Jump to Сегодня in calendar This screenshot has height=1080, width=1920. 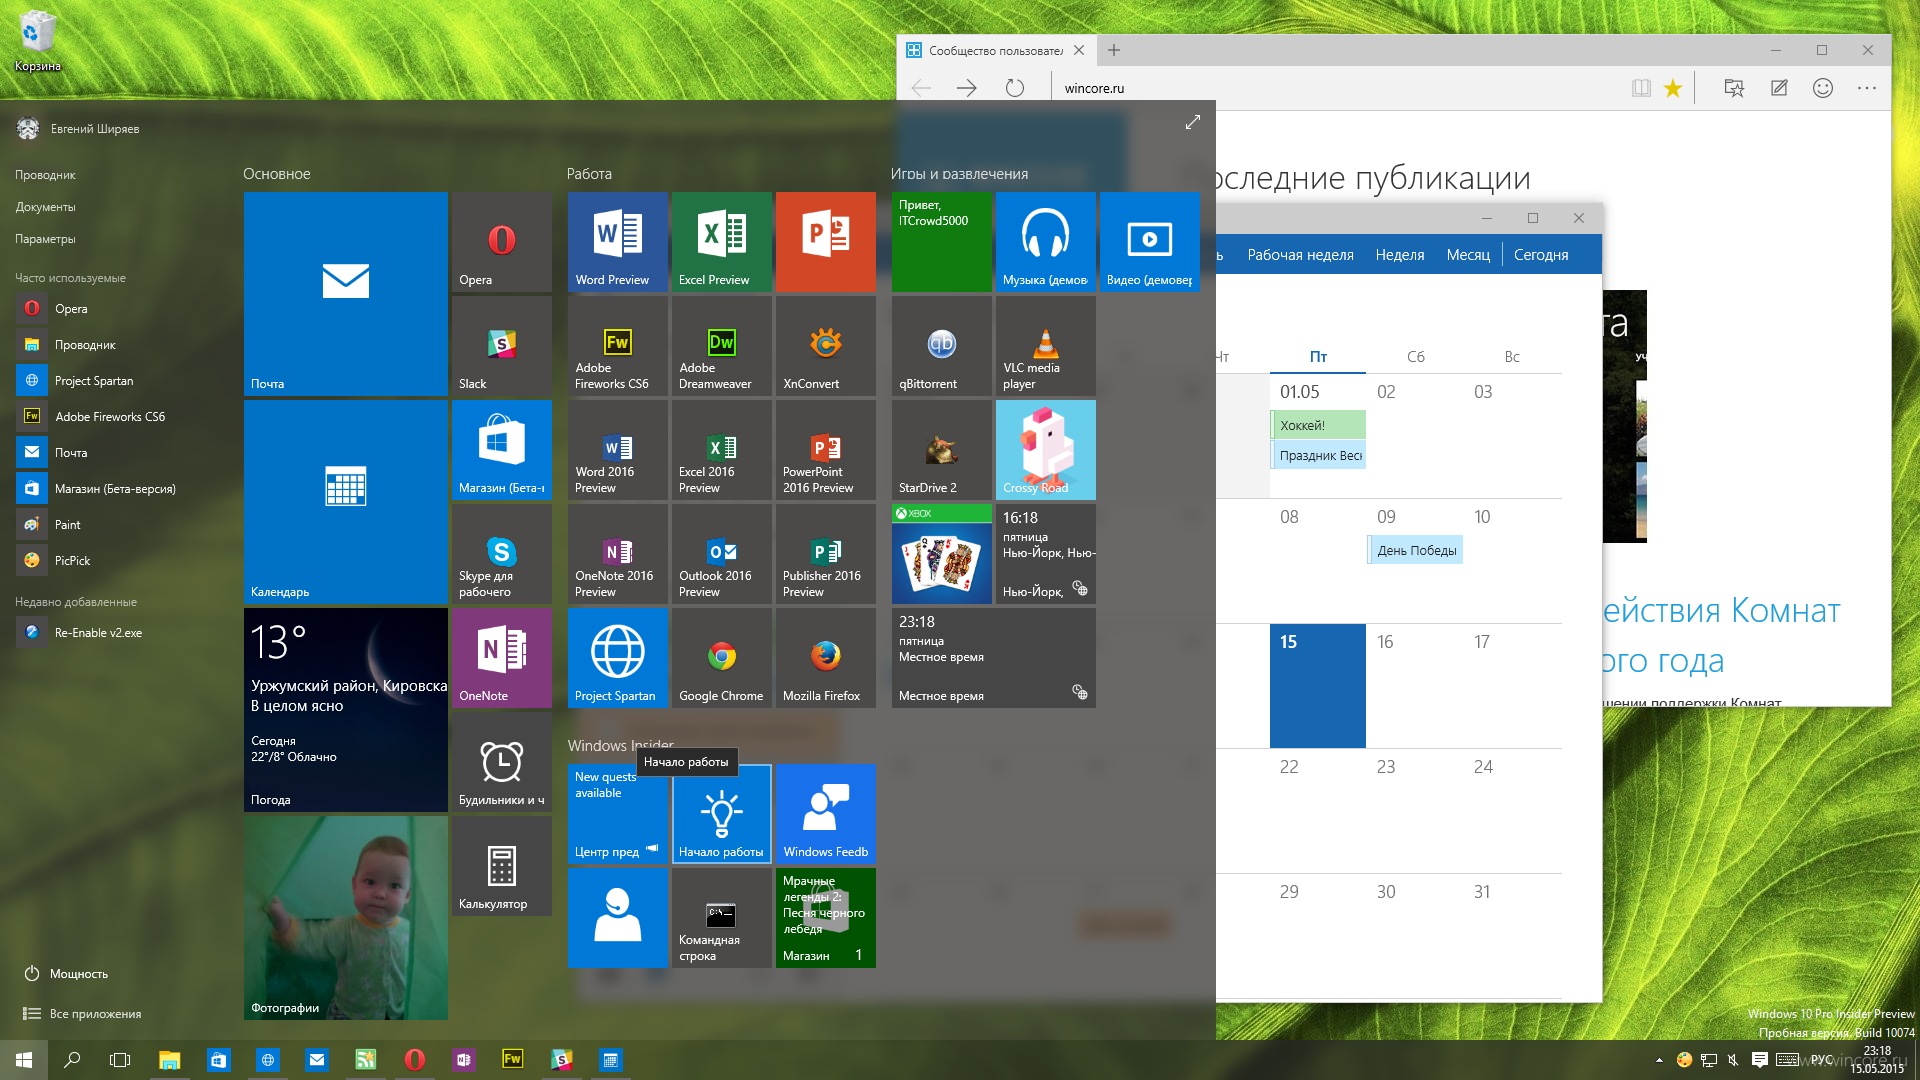click(1541, 255)
